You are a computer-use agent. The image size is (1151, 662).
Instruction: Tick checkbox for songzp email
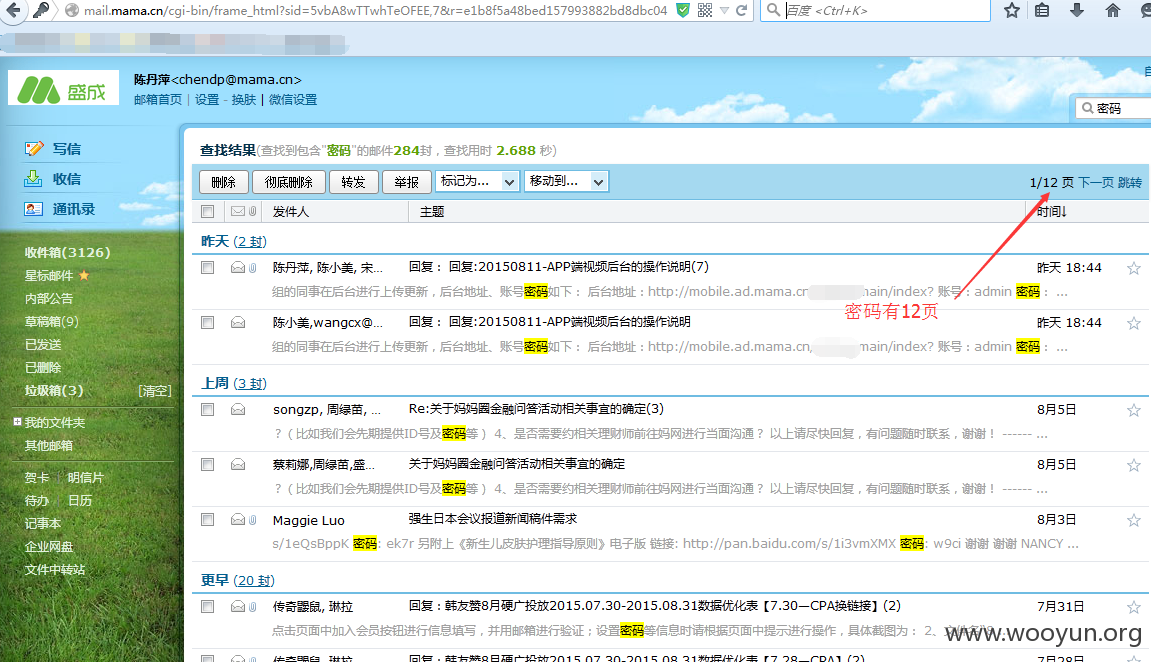pyautogui.click(x=208, y=409)
